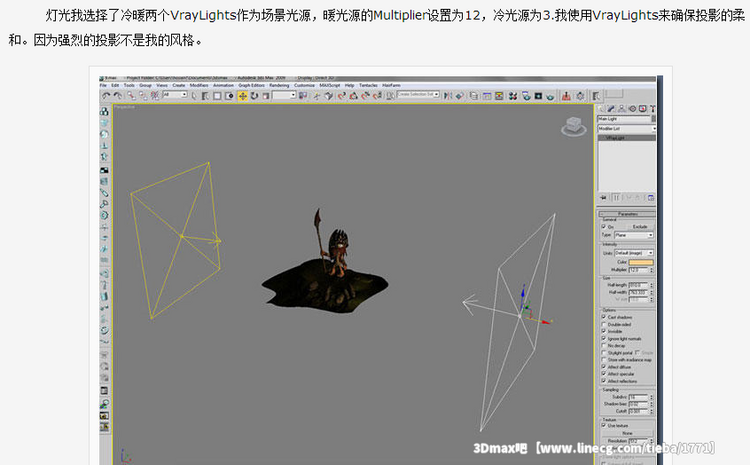Open the Animation menu
Image resolution: width=750 pixels, height=465 pixels.
point(223,85)
